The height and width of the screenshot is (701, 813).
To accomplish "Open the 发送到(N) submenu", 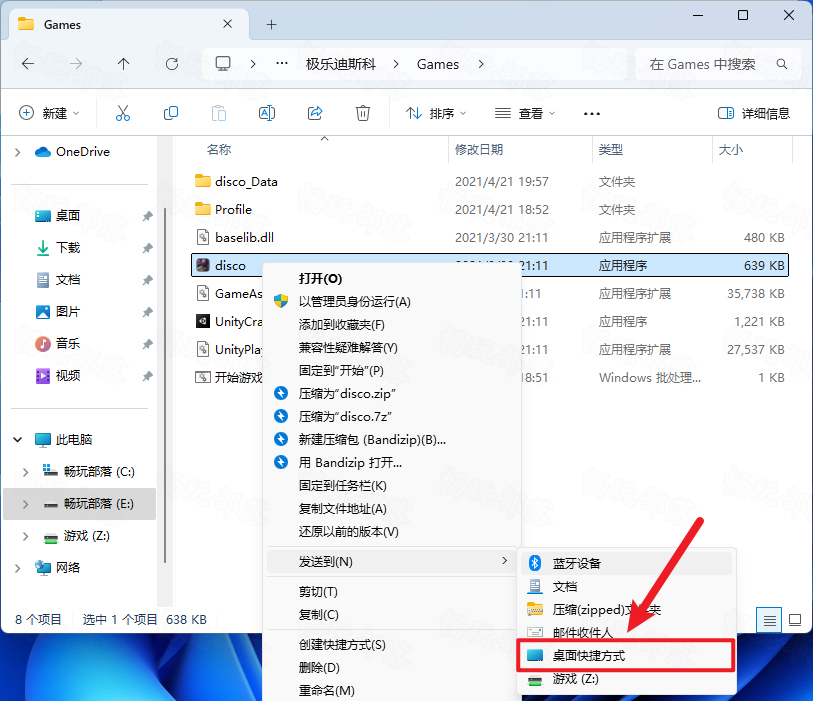I will pos(393,562).
